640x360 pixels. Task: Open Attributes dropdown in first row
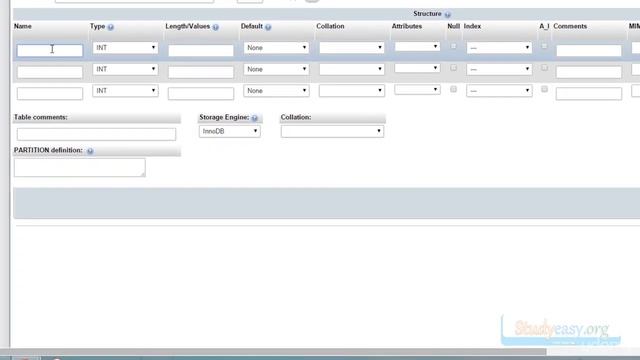click(x=417, y=47)
